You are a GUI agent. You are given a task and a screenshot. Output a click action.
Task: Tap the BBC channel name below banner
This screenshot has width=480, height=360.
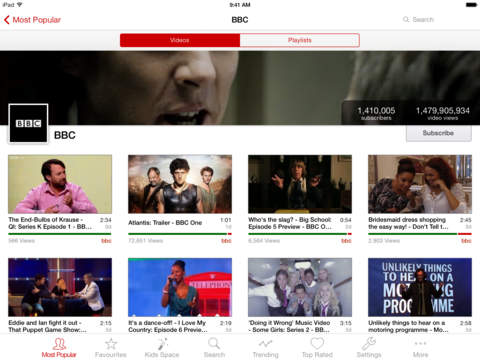(65, 135)
